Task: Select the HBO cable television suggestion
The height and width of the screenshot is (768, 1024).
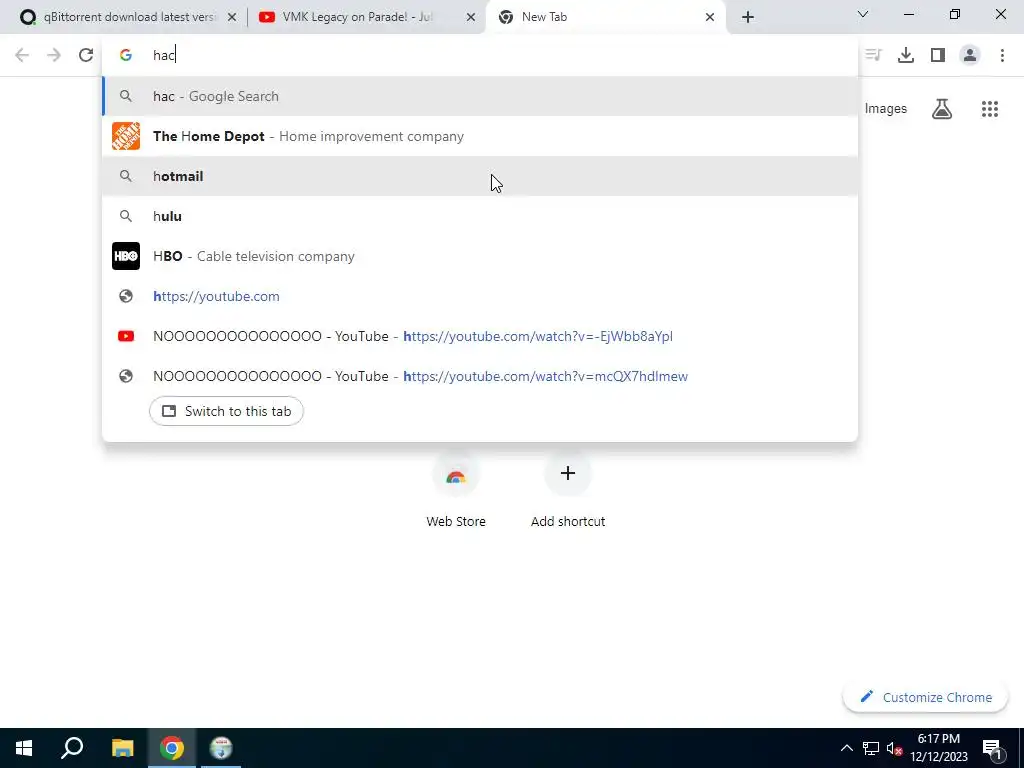Action: [x=480, y=256]
